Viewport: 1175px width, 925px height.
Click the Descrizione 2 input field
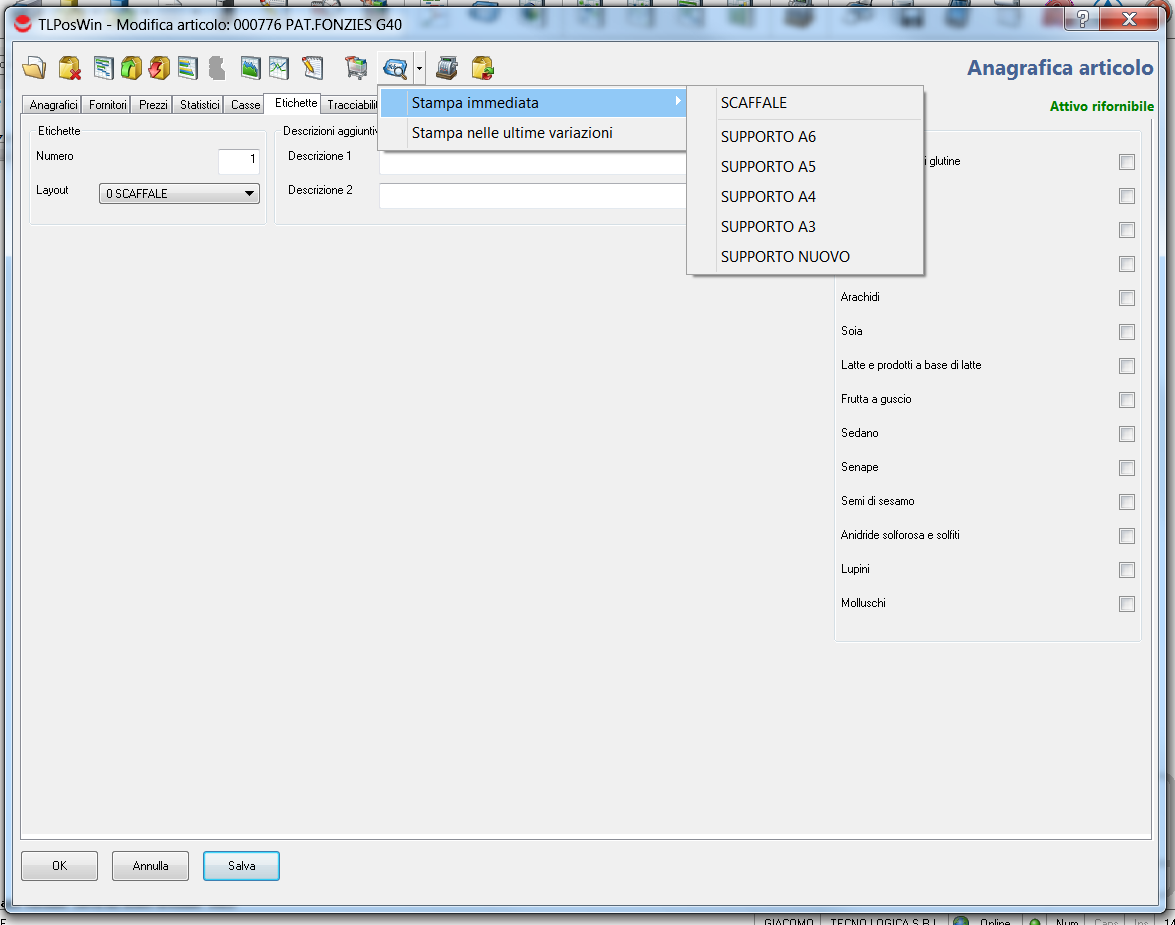(x=532, y=196)
